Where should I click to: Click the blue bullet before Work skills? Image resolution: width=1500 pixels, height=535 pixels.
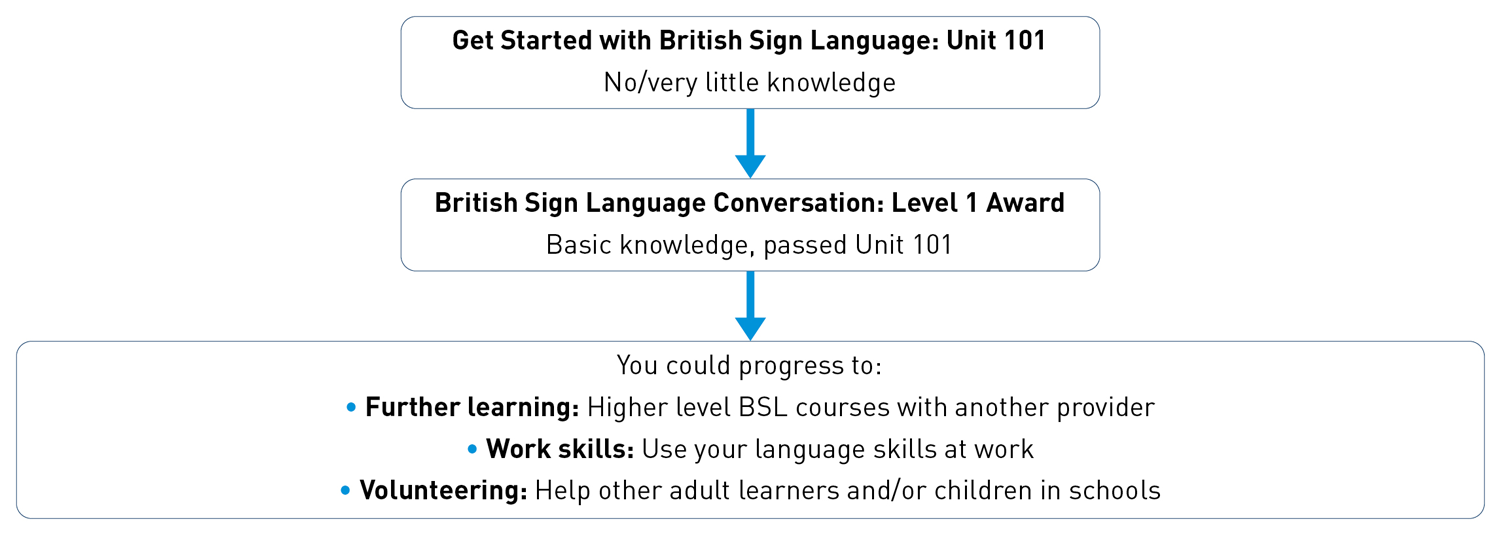click(x=472, y=451)
